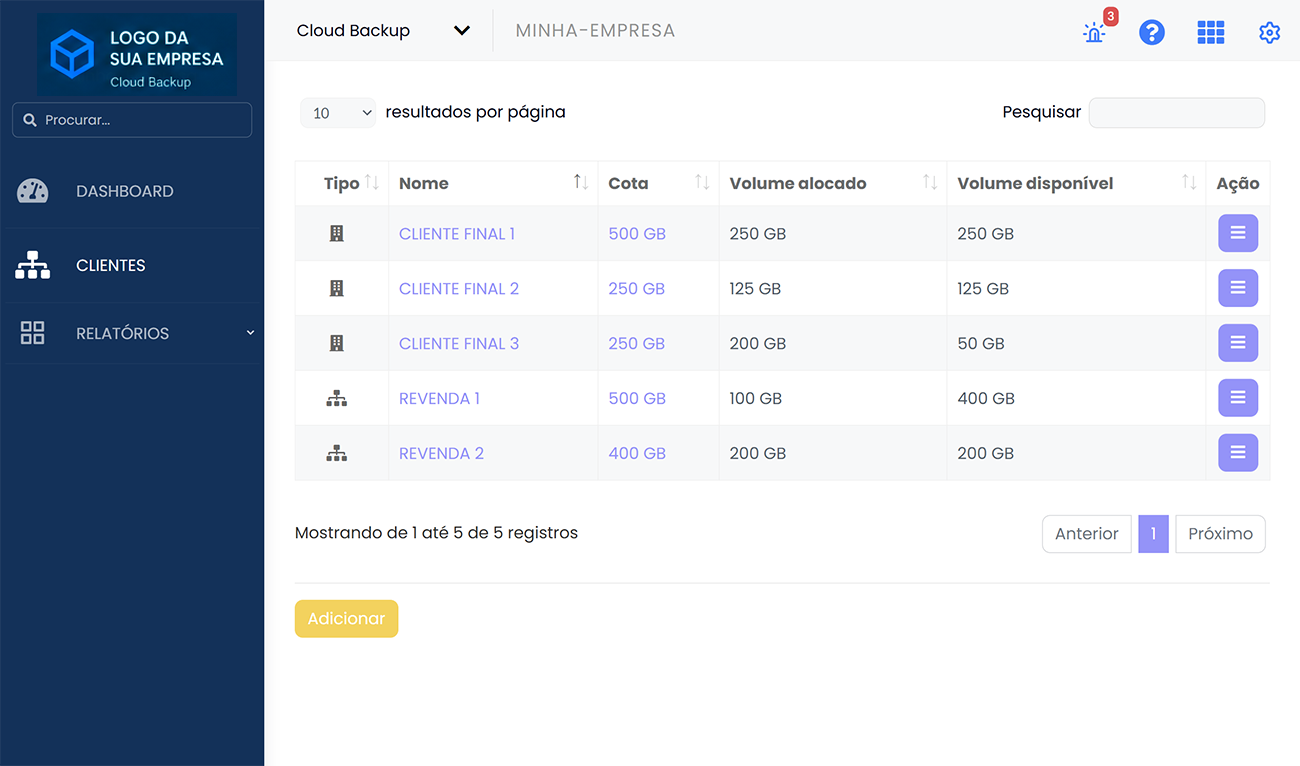1300x766 pixels.
Task: Click the Clientes hierarchy icon in sidebar
Action: [x=33, y=265]
